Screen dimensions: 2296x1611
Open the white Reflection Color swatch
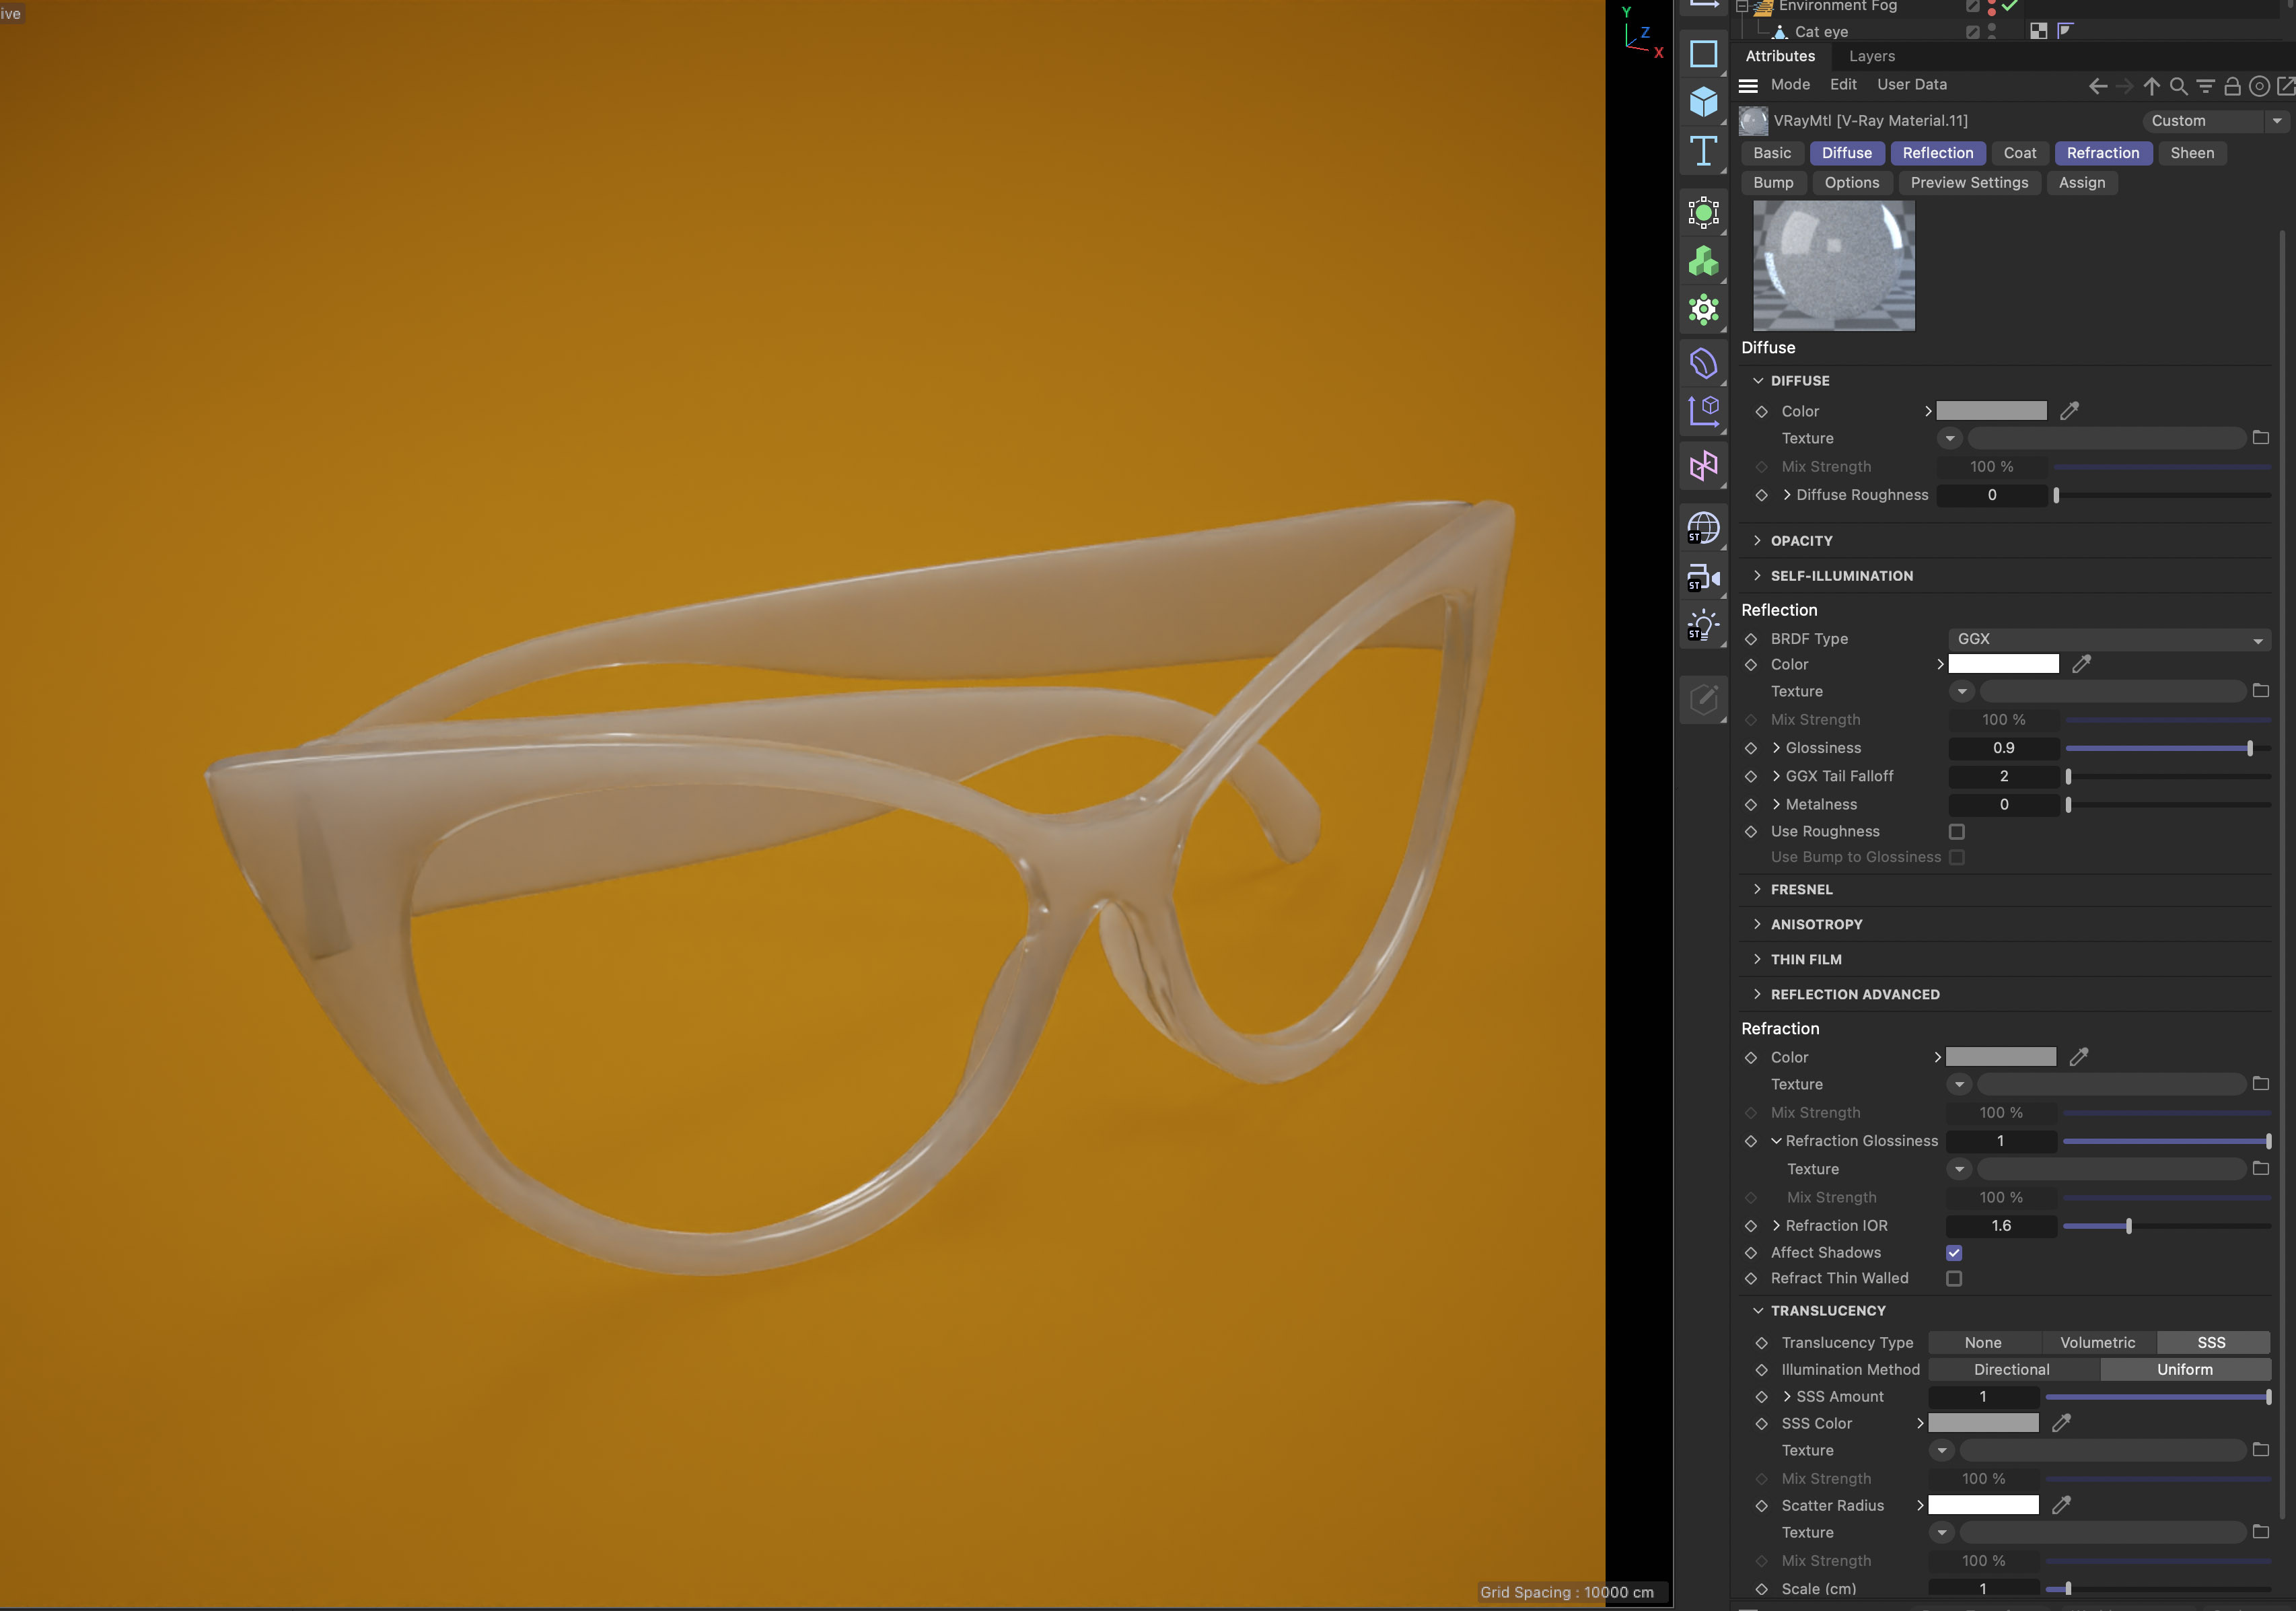pyautogui.click(x=2003, y=664)
